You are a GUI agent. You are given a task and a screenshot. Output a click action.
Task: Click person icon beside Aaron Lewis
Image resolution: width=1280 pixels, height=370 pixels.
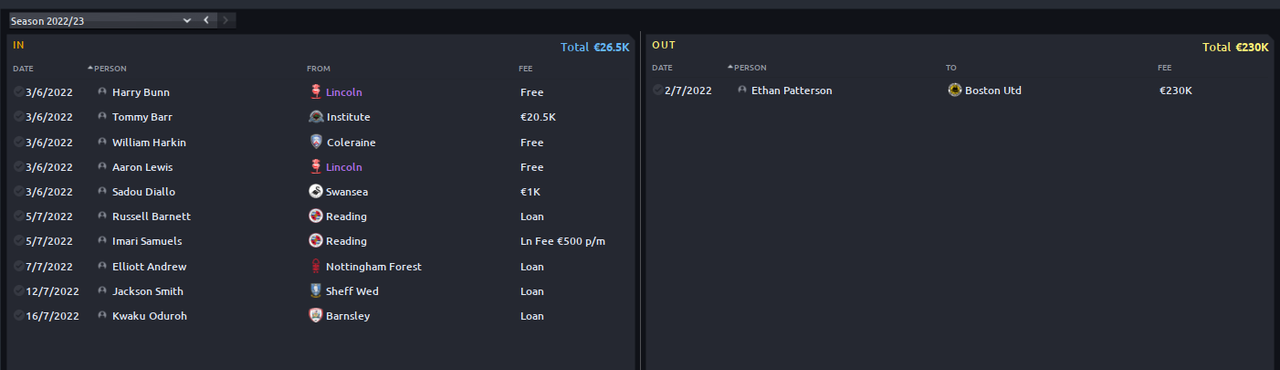(x=102, y=167)
